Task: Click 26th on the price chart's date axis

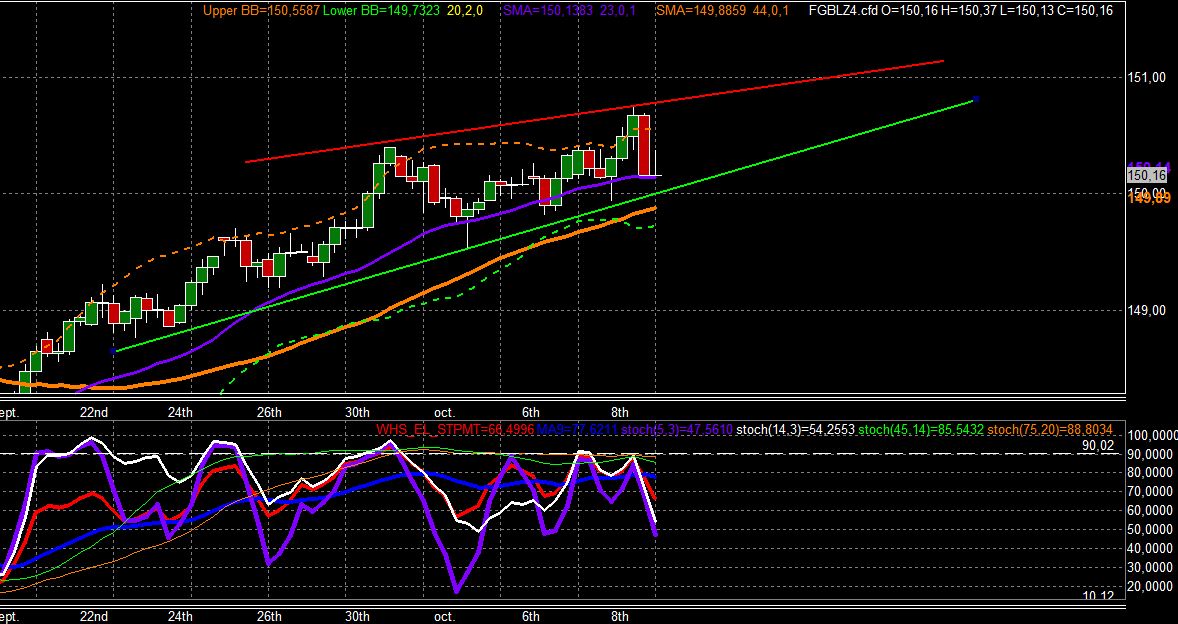Action: (269, 411)
